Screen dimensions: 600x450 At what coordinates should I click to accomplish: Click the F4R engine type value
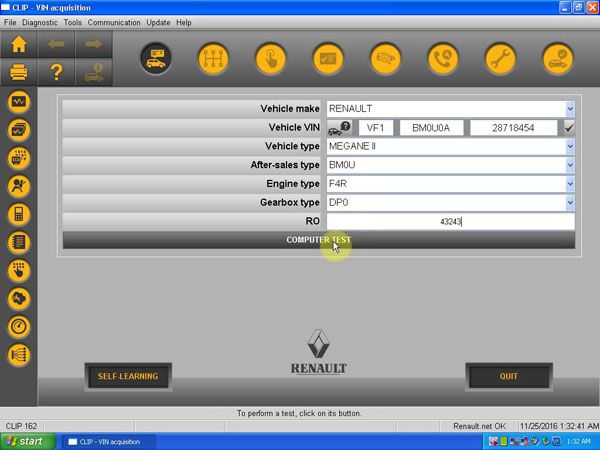click(x=338, y=184)
